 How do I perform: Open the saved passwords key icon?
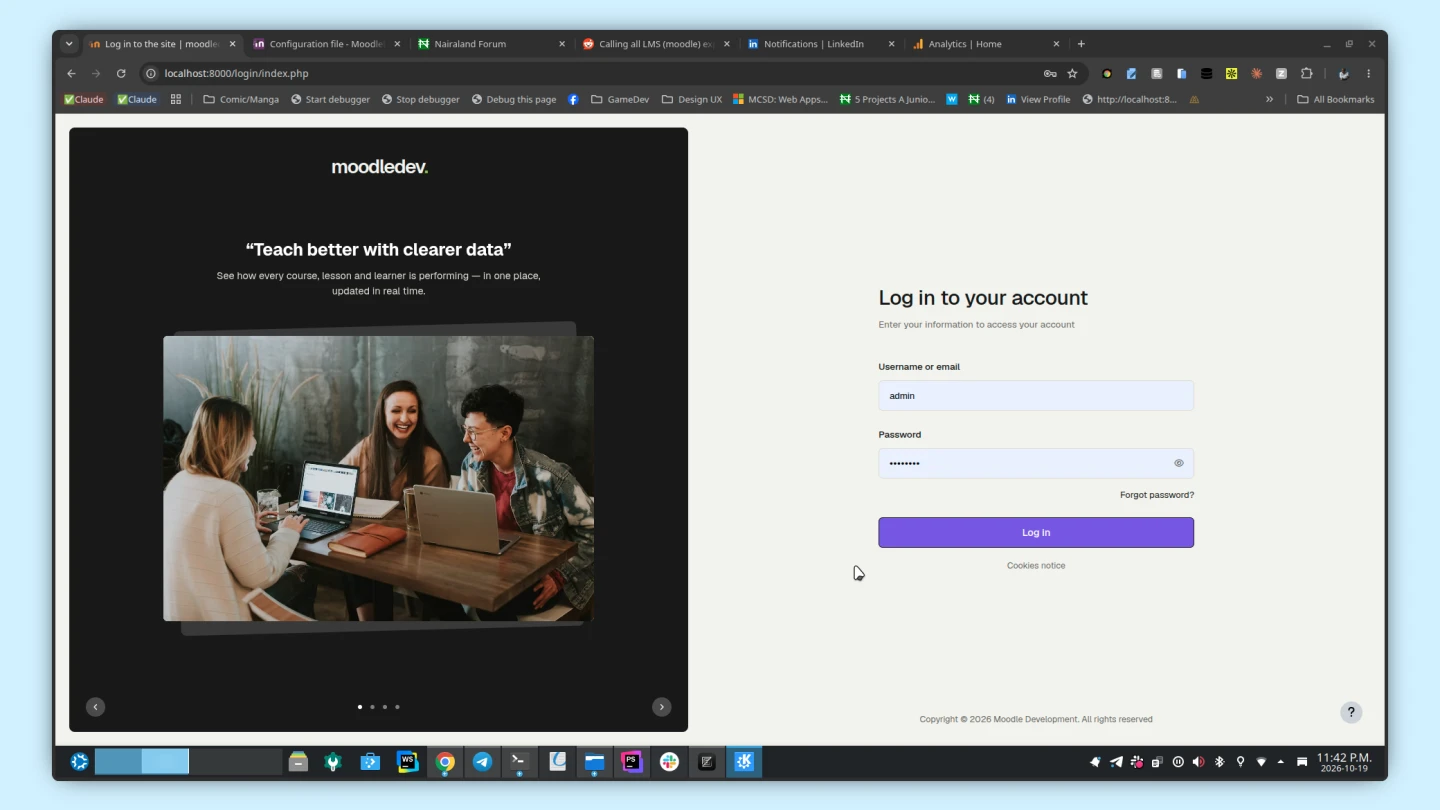[1050, 73]
